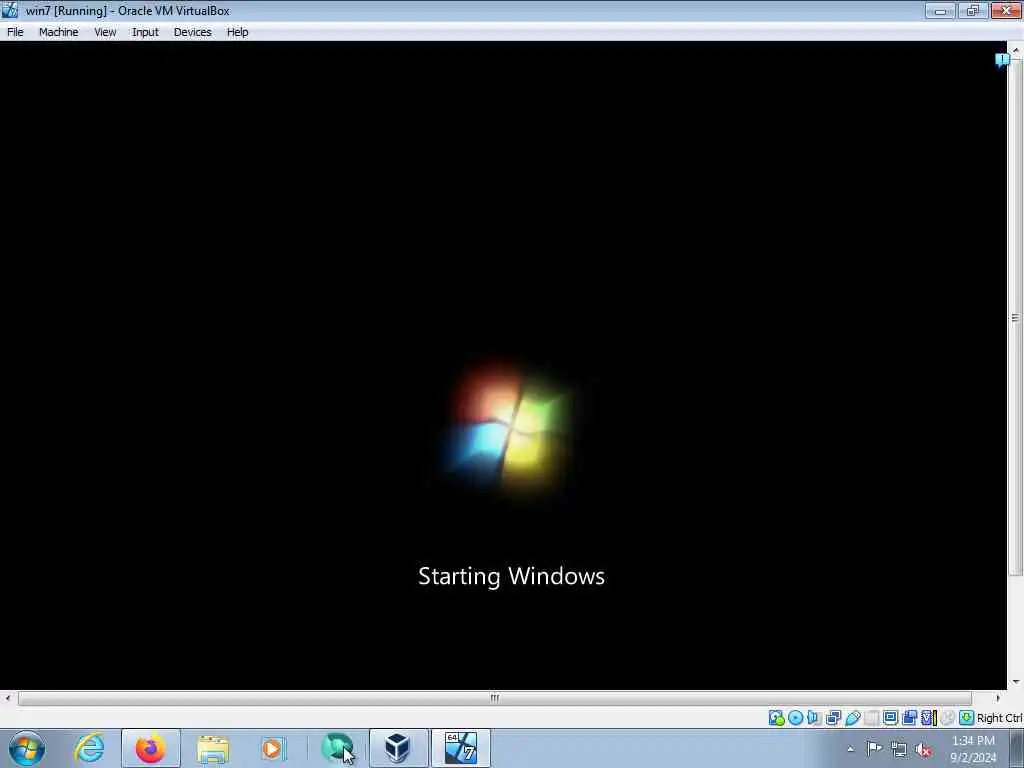Screen dimensions: 1024x768
Task: Open the Windows Start menu orb
Action: 27,748
